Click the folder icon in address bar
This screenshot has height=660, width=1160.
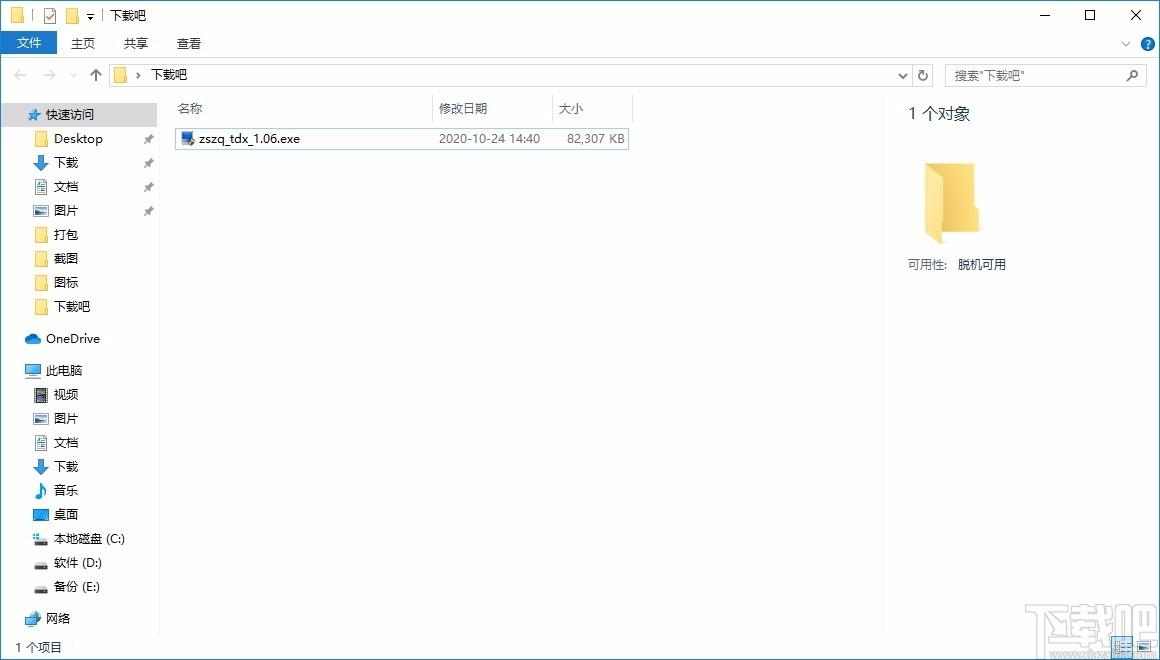(121, 75)
